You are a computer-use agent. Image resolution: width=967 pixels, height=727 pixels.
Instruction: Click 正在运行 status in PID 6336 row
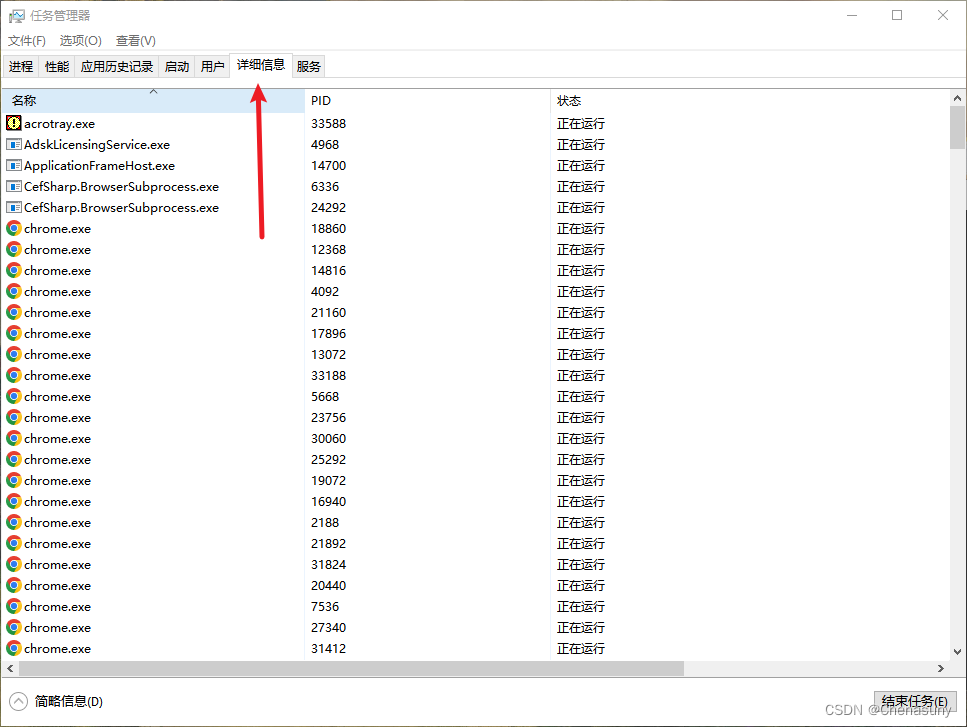tap(581, 186)
